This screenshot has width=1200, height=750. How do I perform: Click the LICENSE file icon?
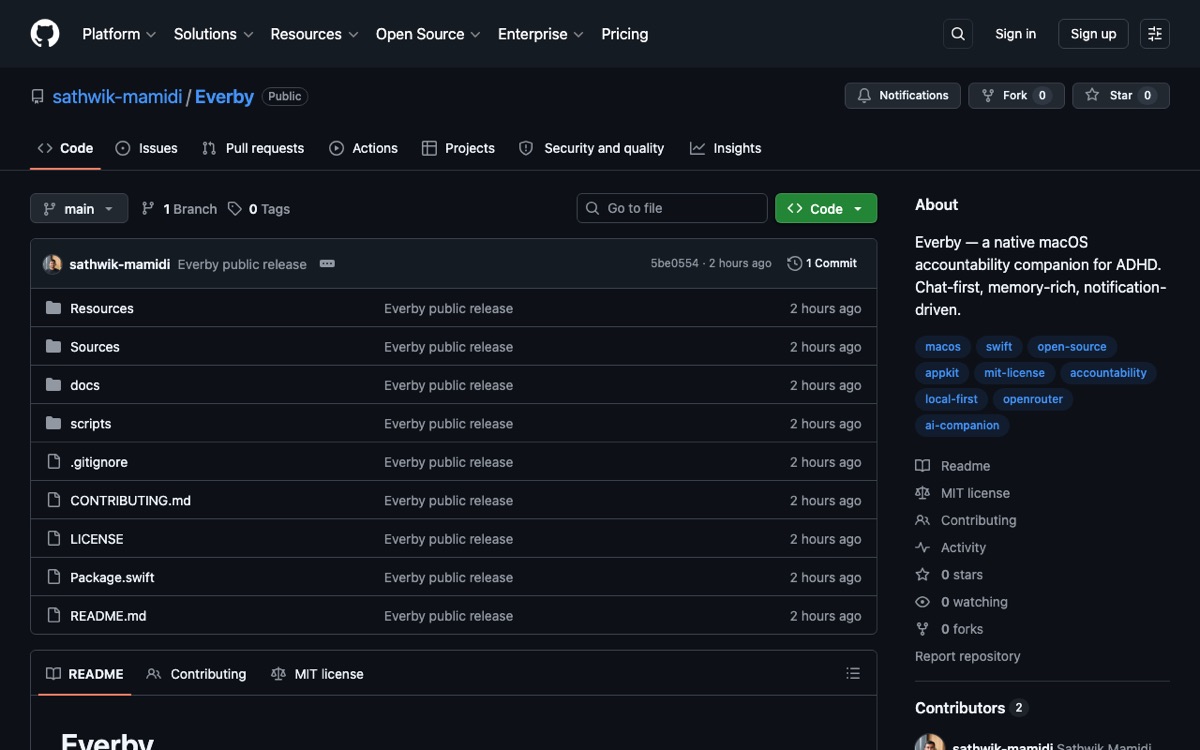coord(54,539)
